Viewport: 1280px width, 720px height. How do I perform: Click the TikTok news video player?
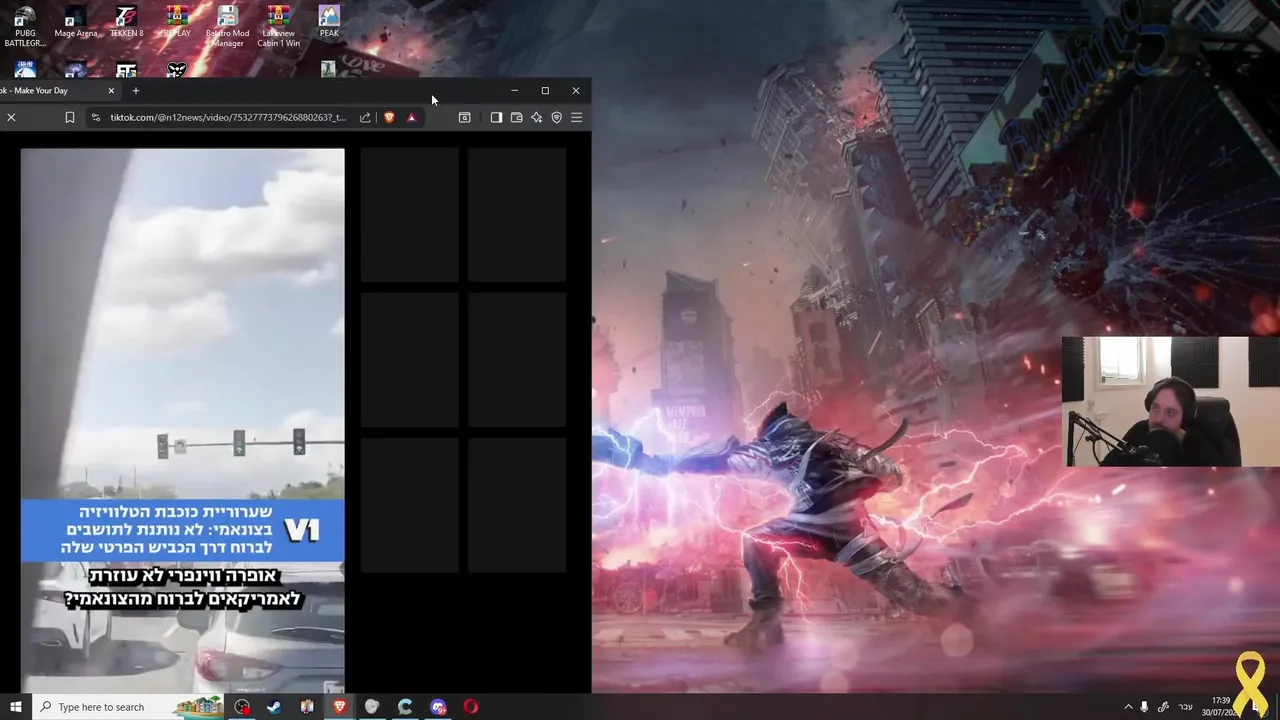183,420
